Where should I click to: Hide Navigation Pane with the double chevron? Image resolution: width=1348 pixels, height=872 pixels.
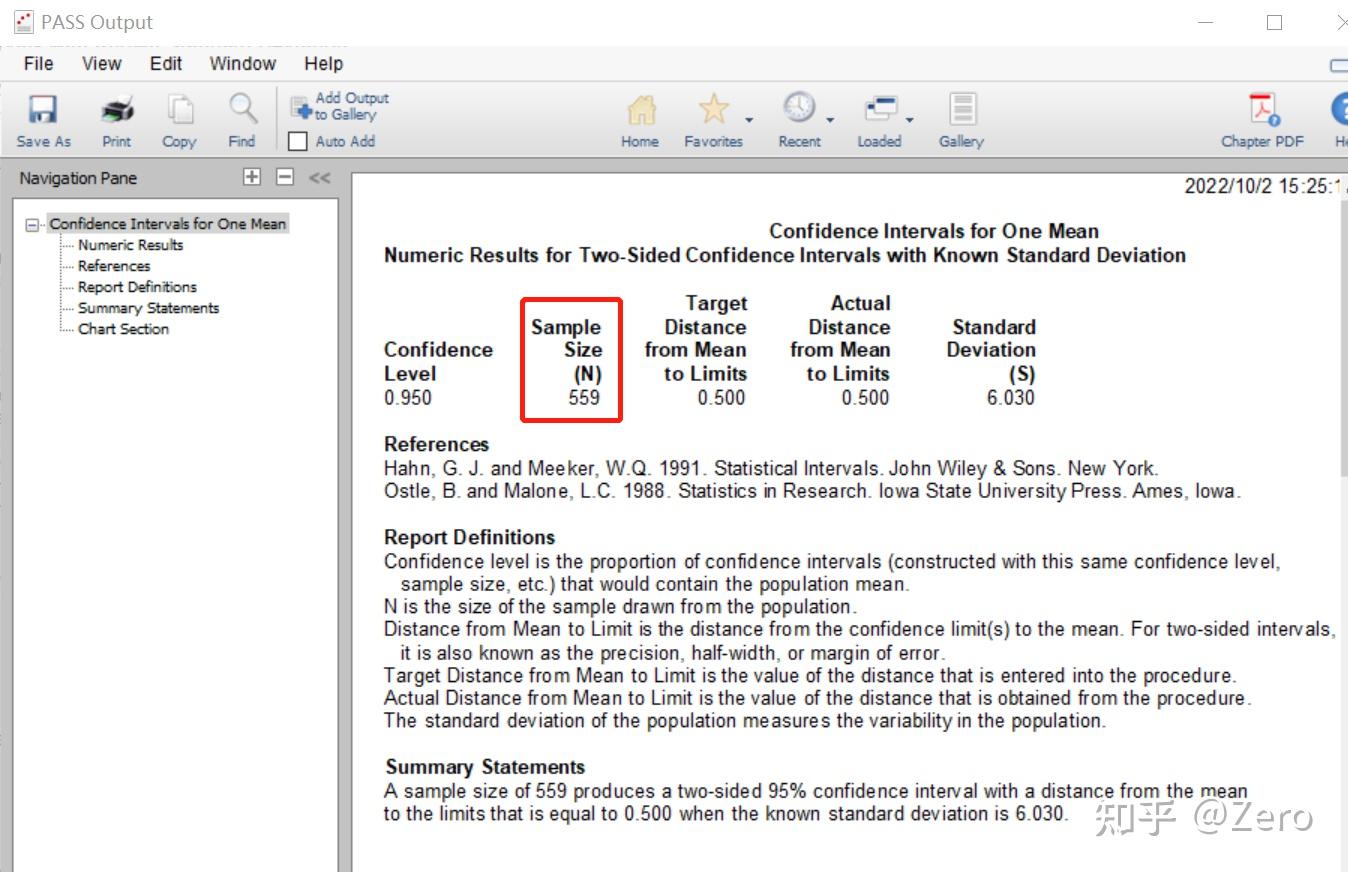click(319, 178)
